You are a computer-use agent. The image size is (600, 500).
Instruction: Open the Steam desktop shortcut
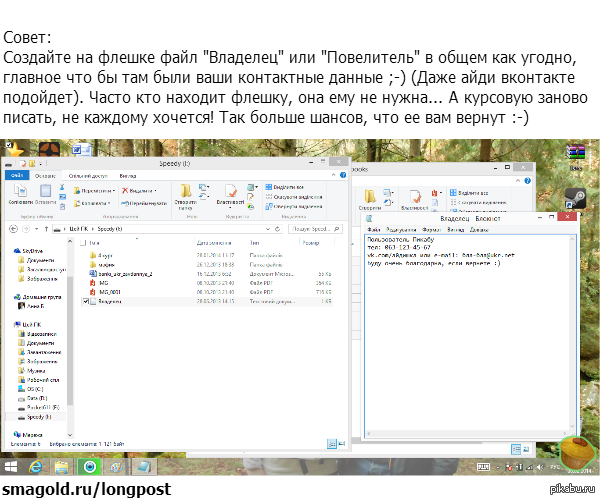point(575,197)
